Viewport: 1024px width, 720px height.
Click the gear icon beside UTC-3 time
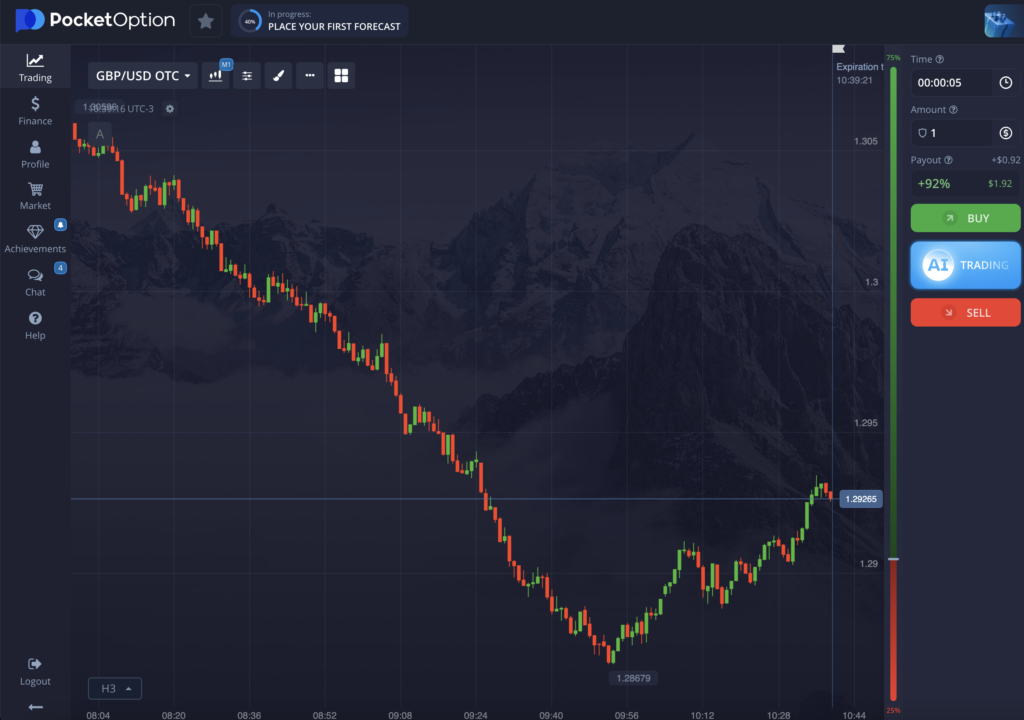click(x=170, y=108)
